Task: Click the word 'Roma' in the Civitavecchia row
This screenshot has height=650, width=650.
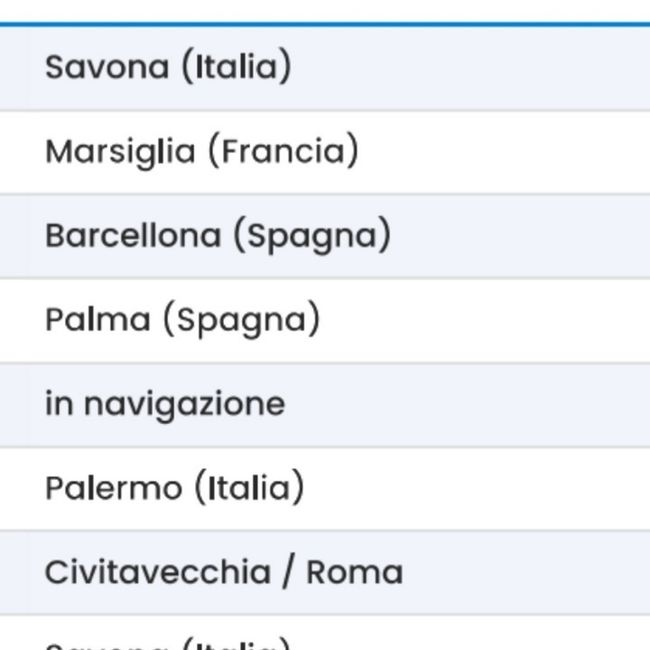Action: (354, 572)
